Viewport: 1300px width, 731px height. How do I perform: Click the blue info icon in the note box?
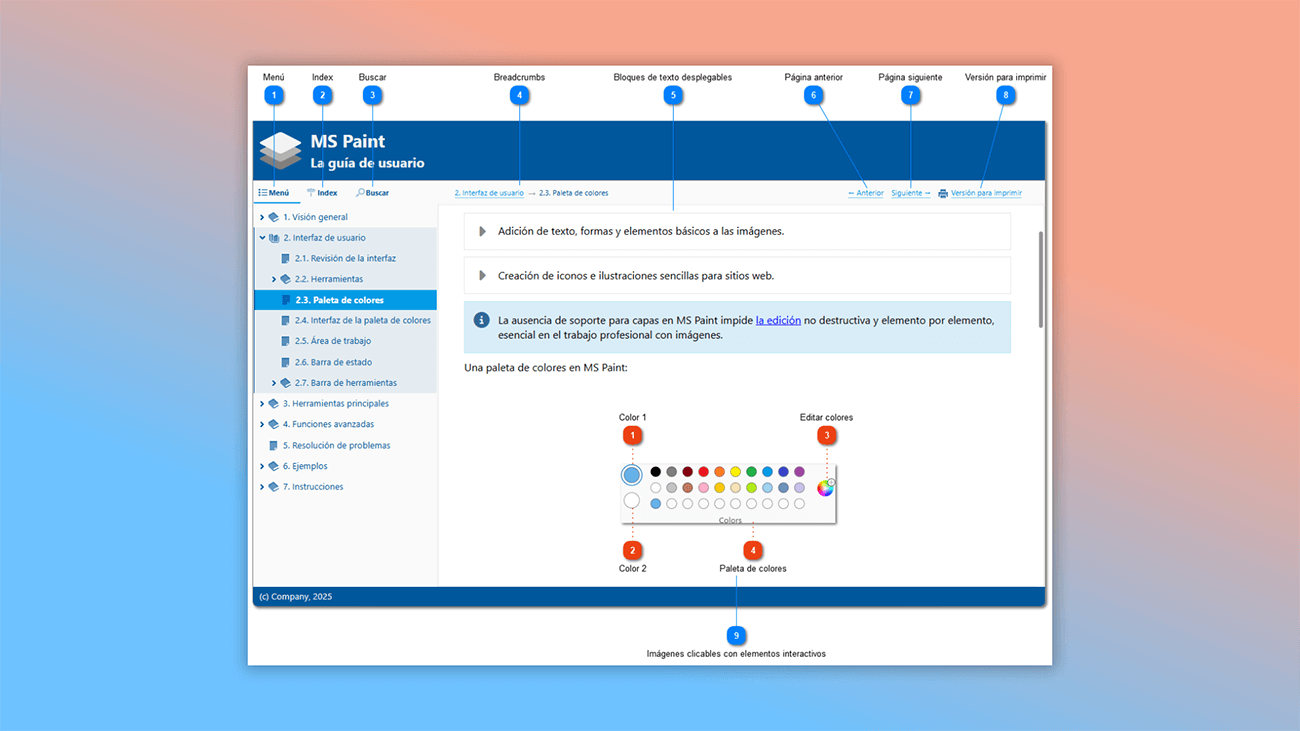(x=481, y=320)
